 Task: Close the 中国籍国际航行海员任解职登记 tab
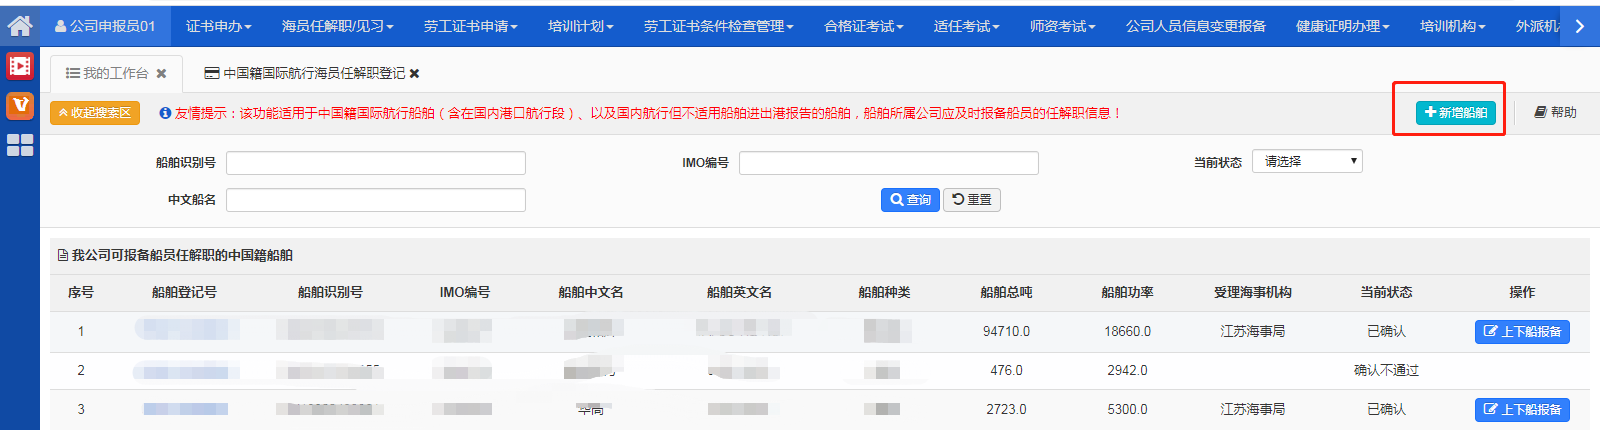point(414,74)
